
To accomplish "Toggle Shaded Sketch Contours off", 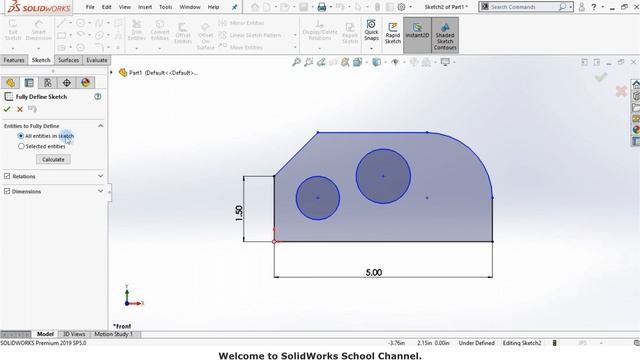I will (445, 35).
